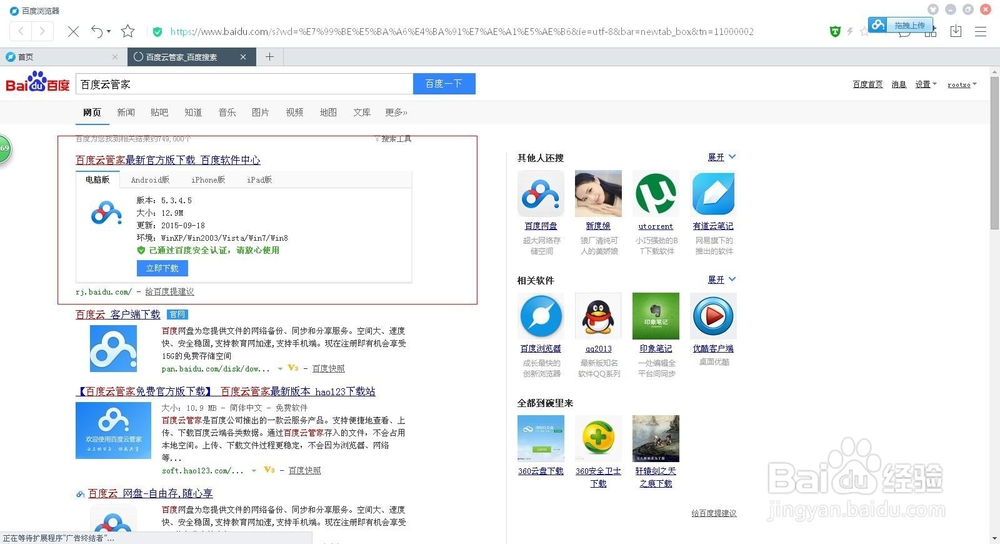The height and width of the screenshot is (544, 1000).
Task: Select the 电脑版 tab
Action: pyautogui.click(x=98, y=180)
